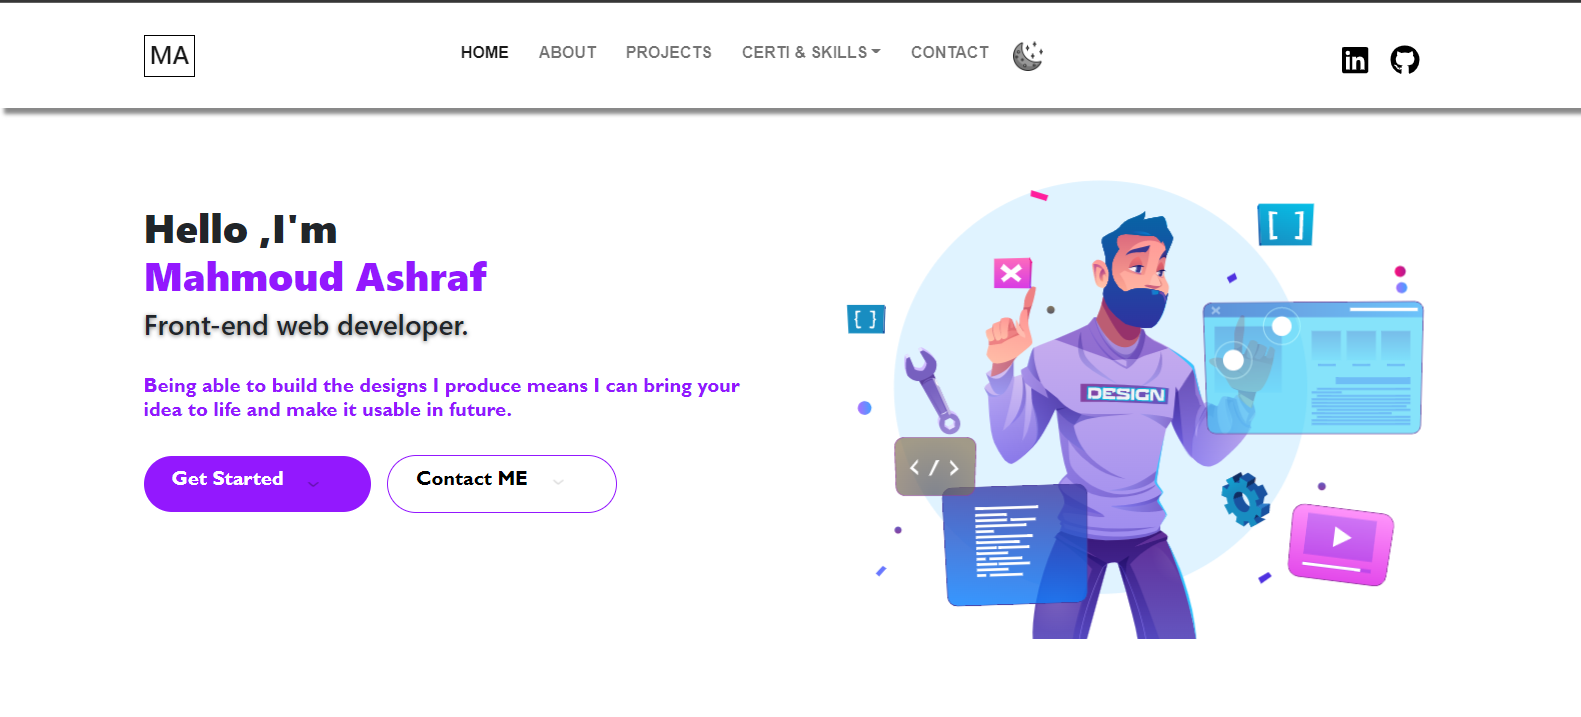Open the ABOUT nav item

pos(567,53)
